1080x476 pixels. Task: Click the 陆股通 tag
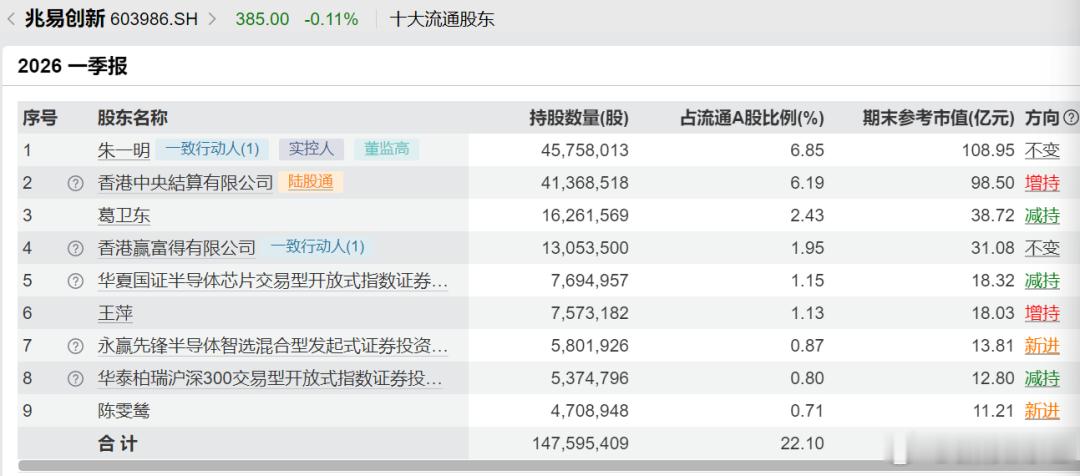point(311,183)
